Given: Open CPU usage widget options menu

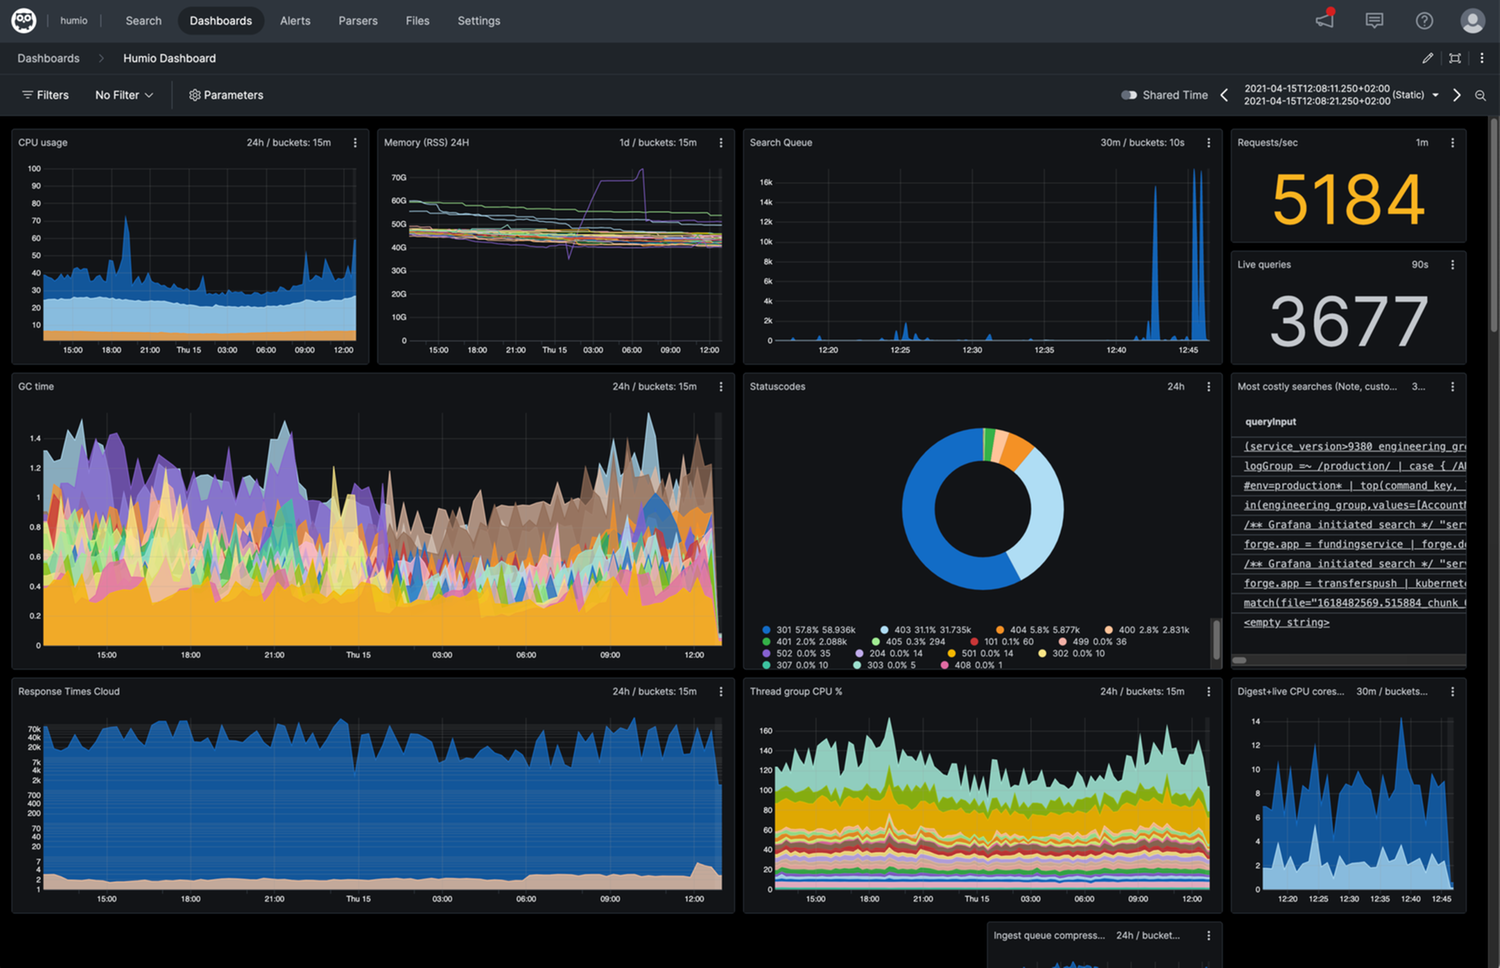Looking at the screenshot, I should (355, 143).
